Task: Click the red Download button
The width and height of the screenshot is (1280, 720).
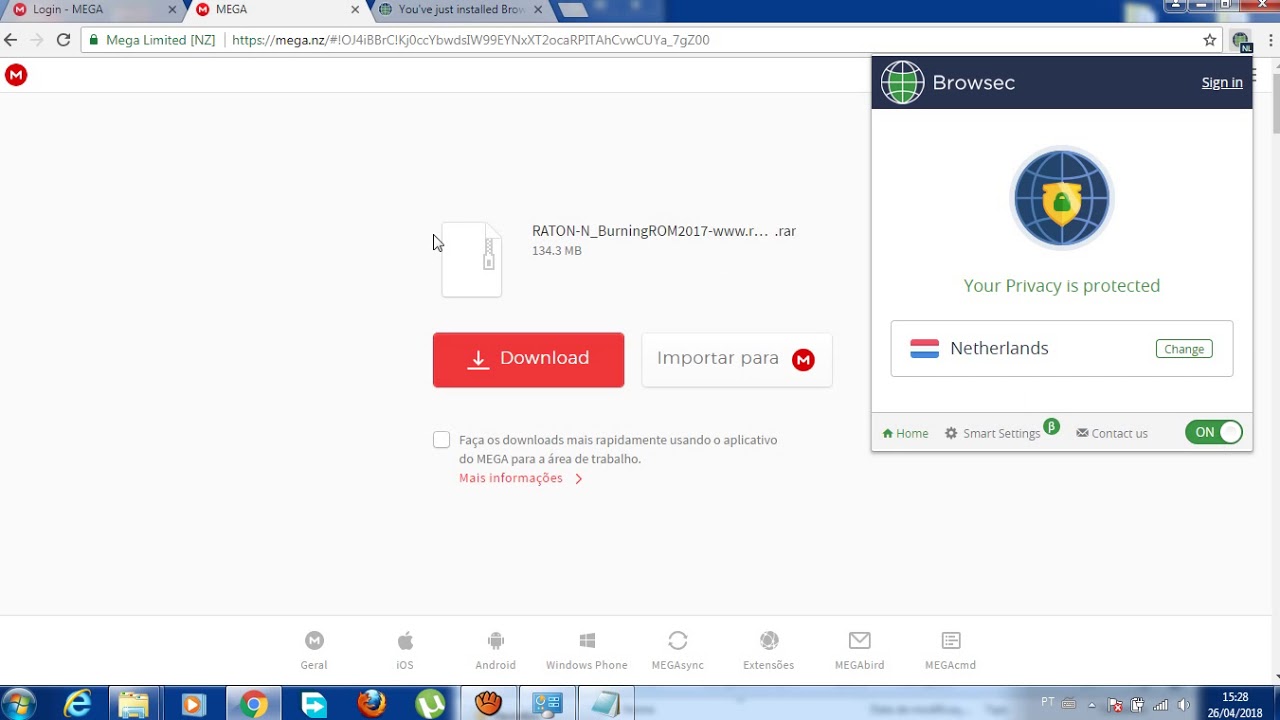Action: point(528,359)
